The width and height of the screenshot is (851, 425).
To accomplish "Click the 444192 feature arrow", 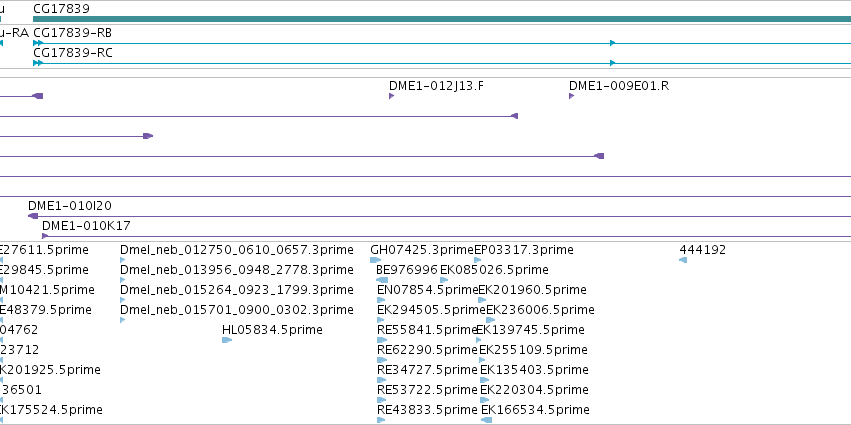I will (683, 260).
